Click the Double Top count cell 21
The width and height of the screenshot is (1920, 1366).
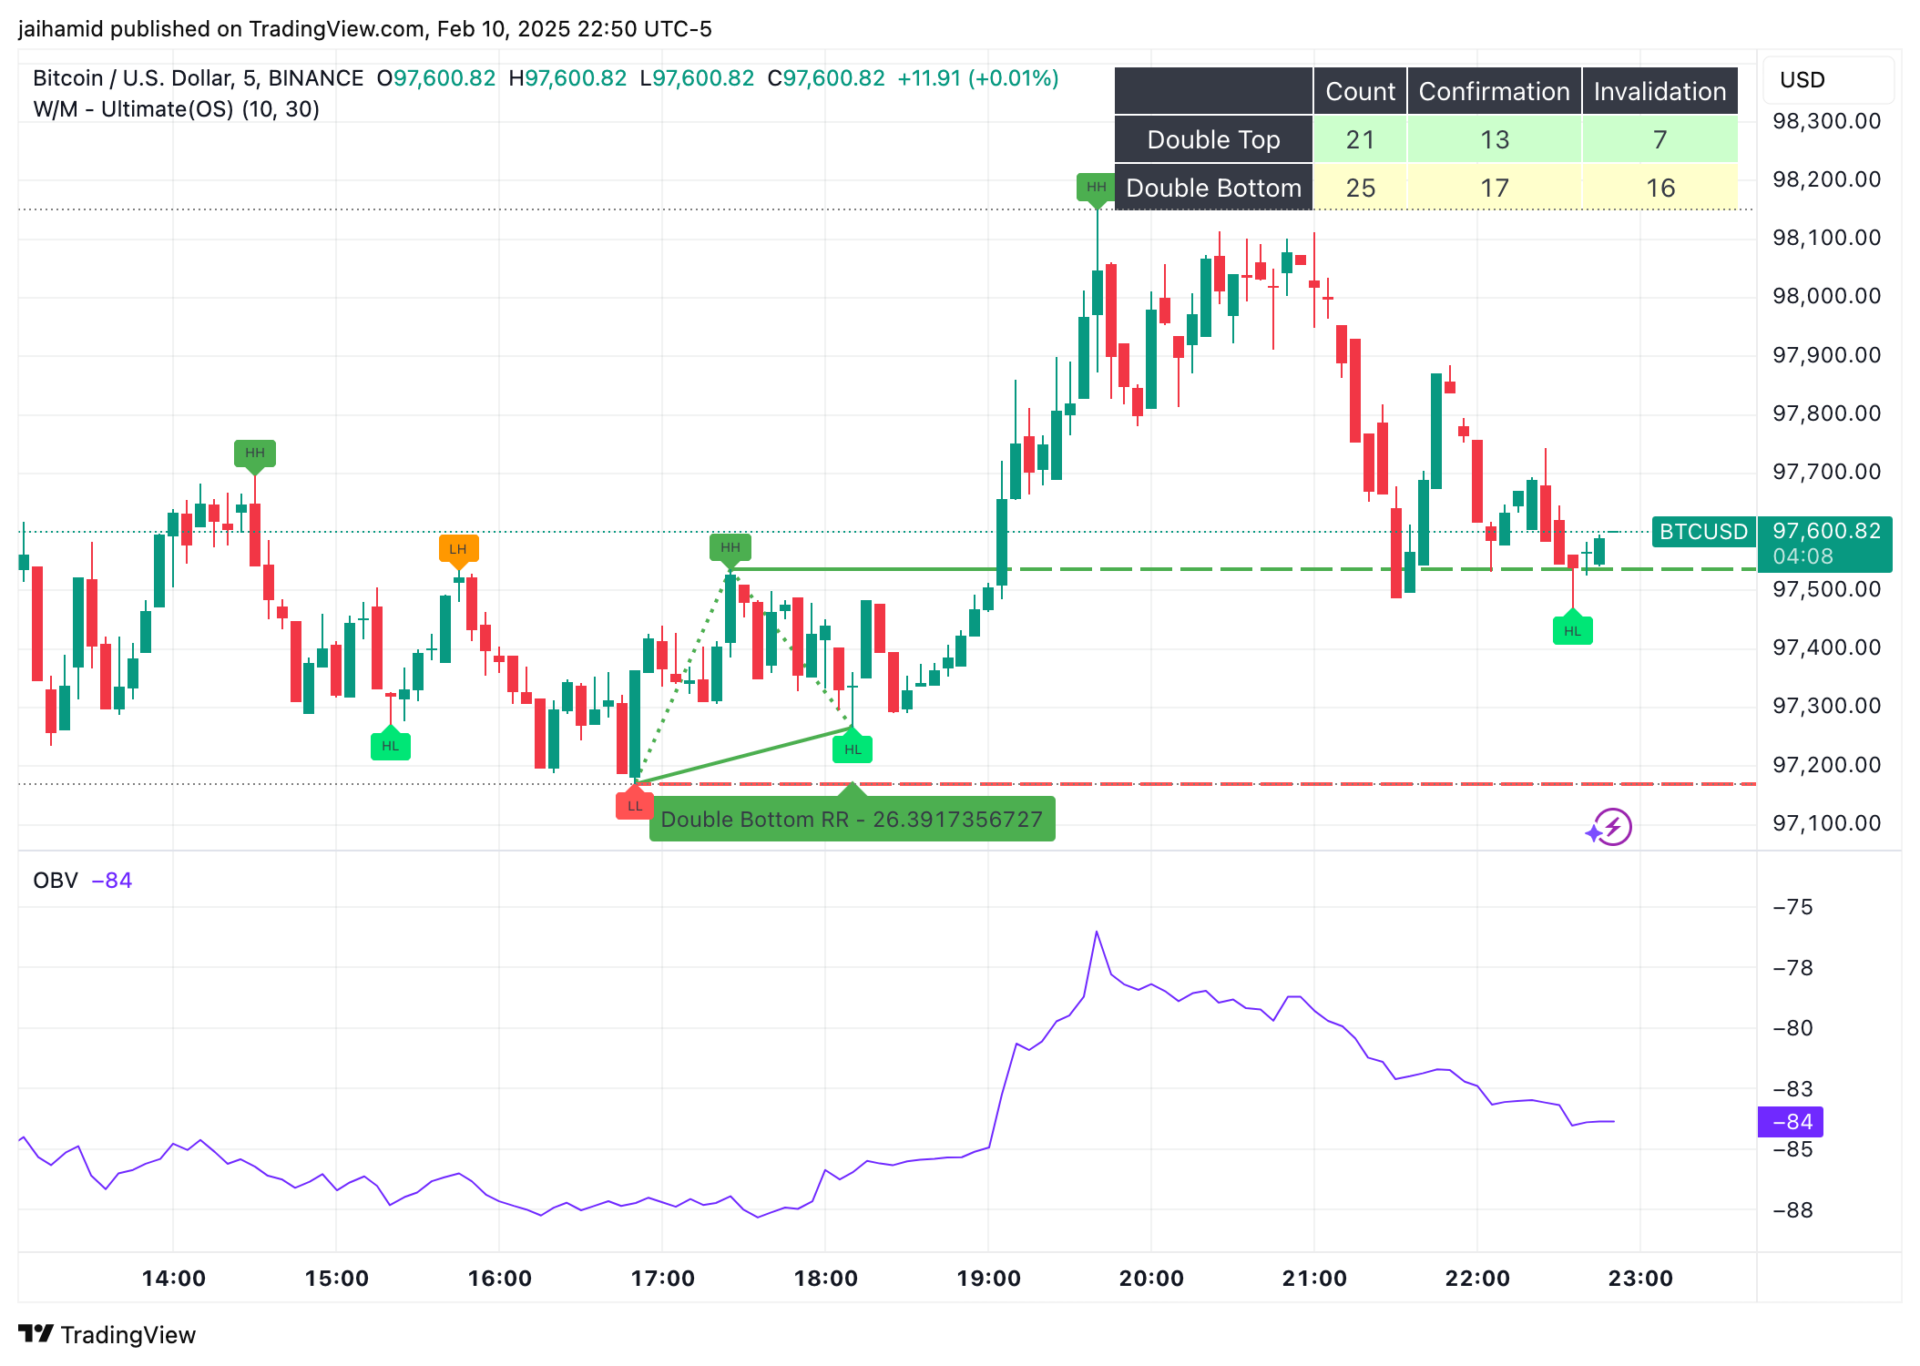click(1360, 139)
